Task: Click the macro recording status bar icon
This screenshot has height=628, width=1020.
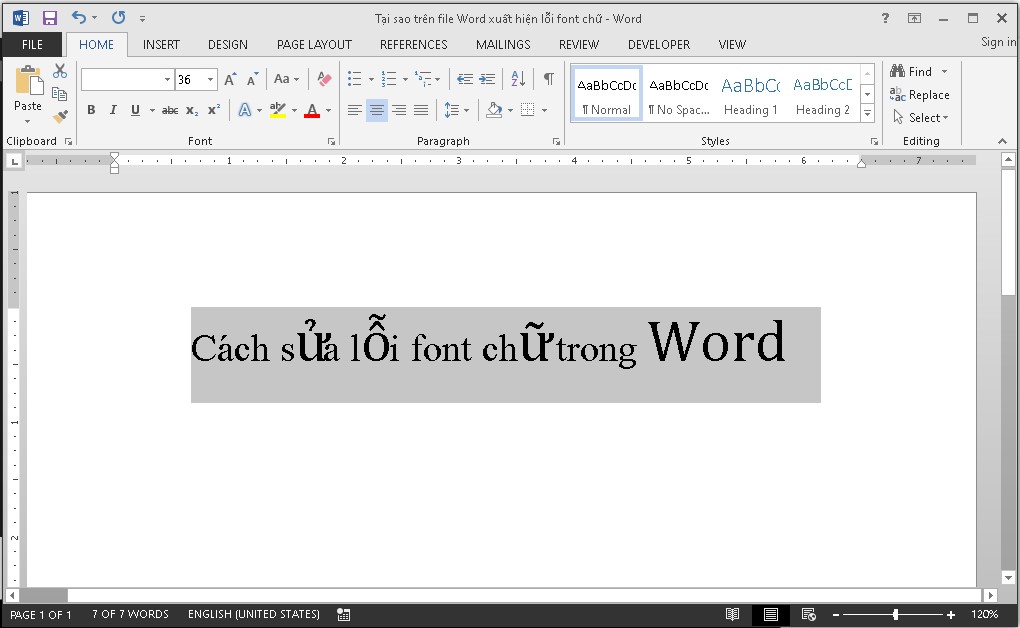Action: 343,614
